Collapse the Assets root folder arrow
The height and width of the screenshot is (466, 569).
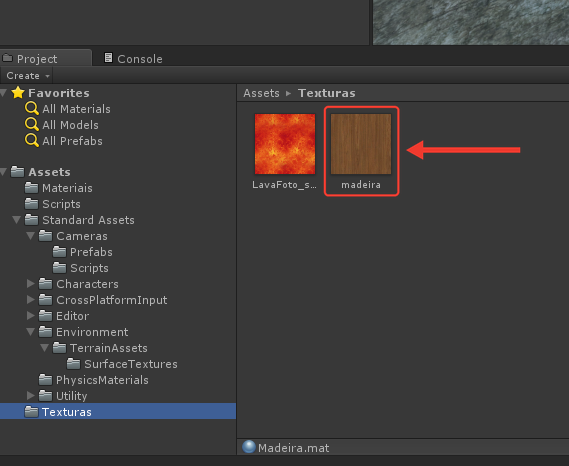4,172
